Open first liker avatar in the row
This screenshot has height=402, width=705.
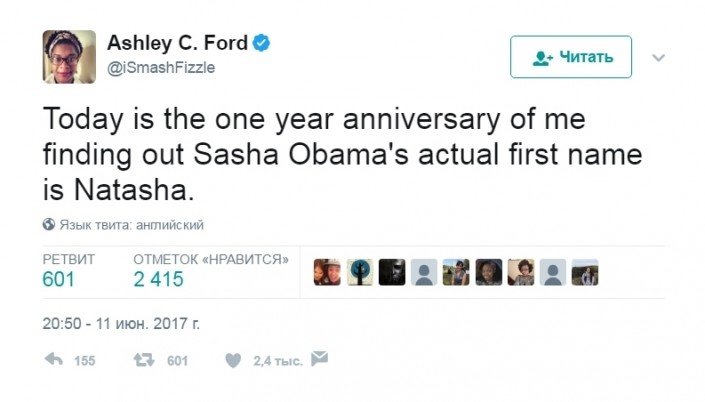pos(327,272)
